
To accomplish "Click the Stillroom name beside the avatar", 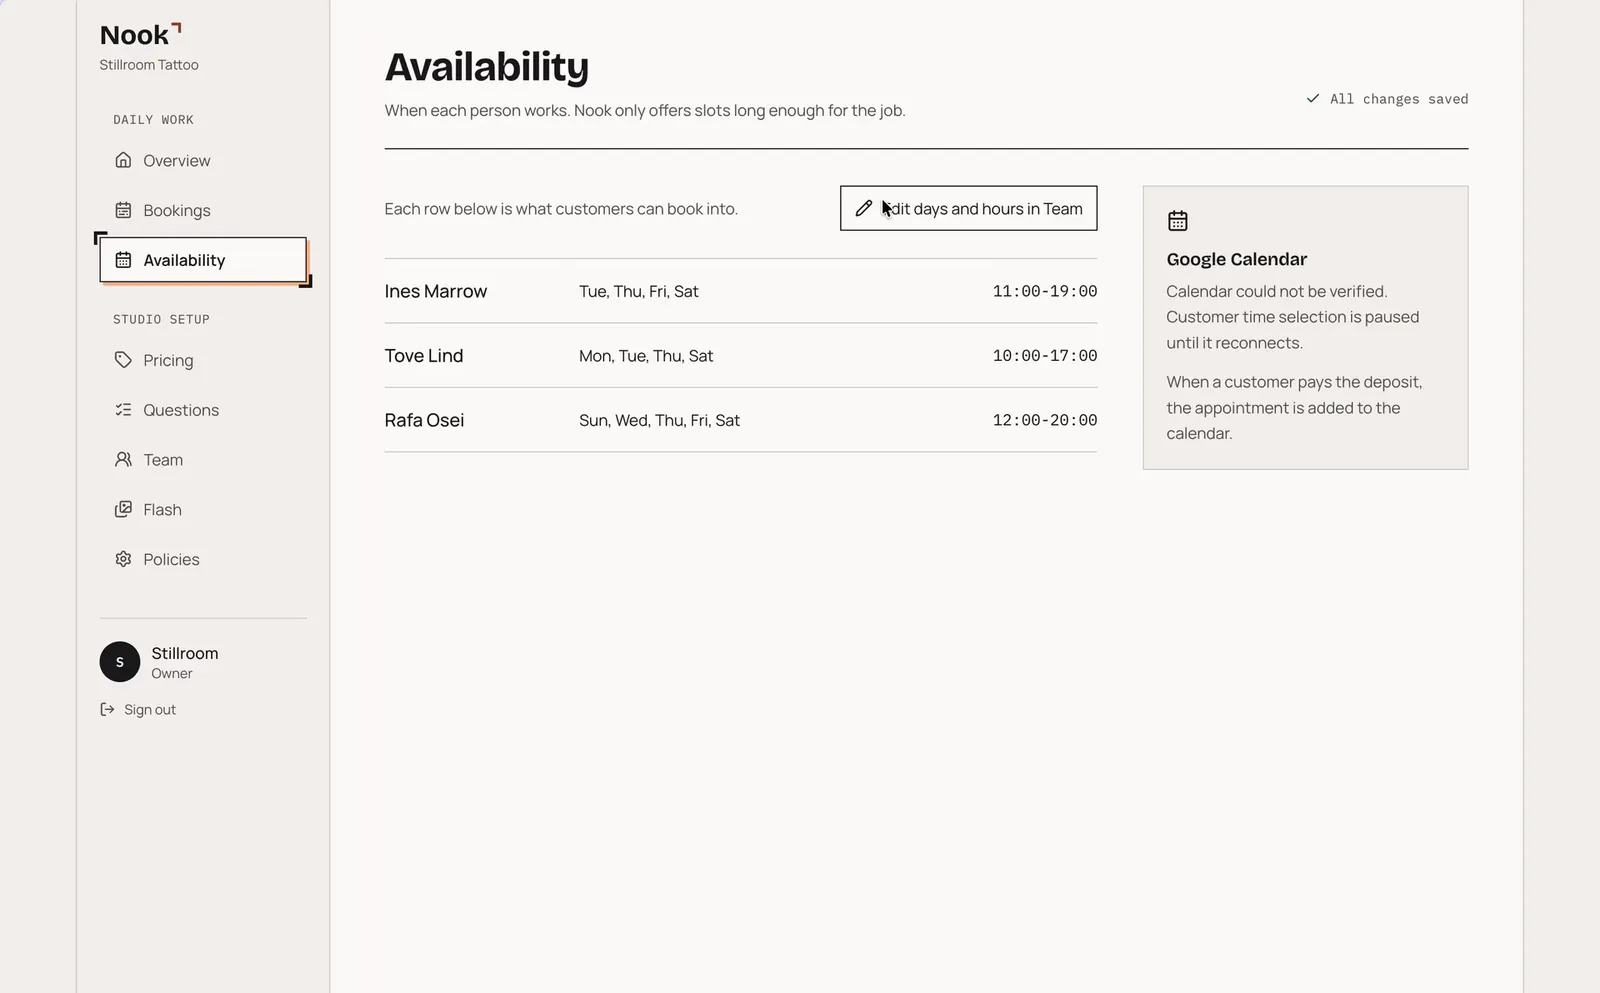I will (185, 653).
